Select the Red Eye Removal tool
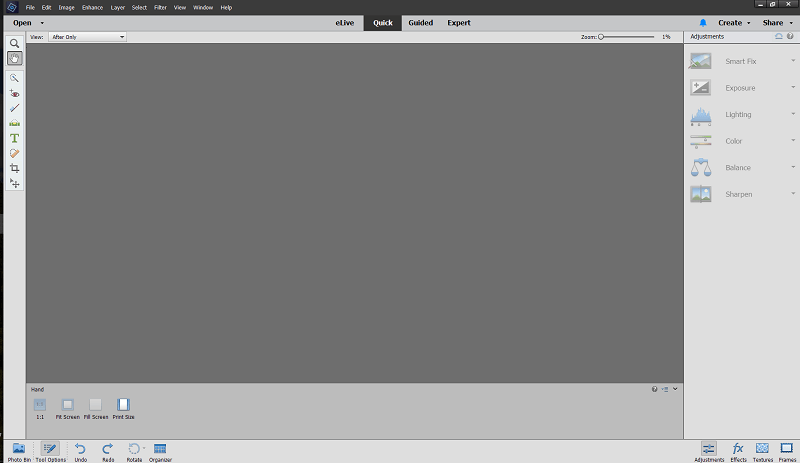The width and height of the screenshot is (800, 463). (x=14, y=93)
